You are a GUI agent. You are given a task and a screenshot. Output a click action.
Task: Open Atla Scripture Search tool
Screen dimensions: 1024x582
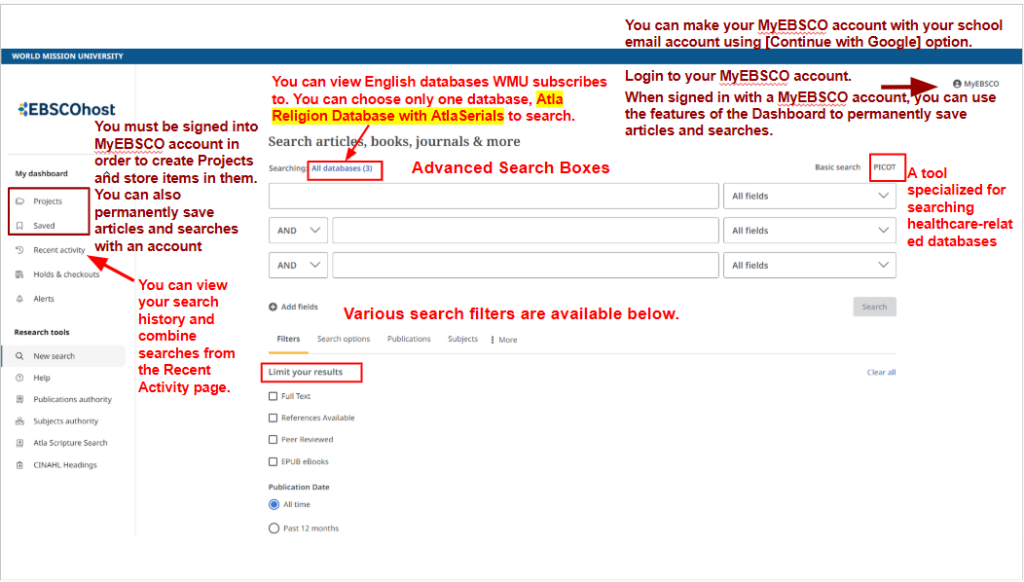pos(71,443)
